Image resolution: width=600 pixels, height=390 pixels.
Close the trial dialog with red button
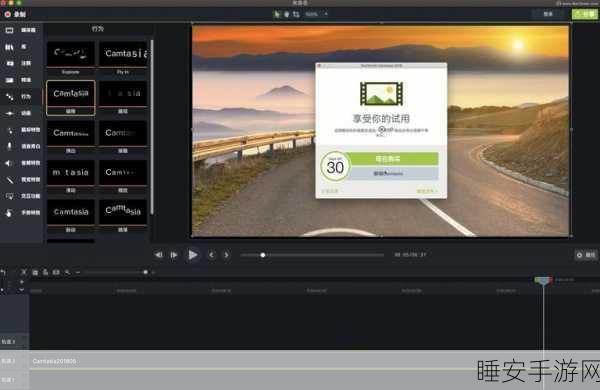pos(320,66)
